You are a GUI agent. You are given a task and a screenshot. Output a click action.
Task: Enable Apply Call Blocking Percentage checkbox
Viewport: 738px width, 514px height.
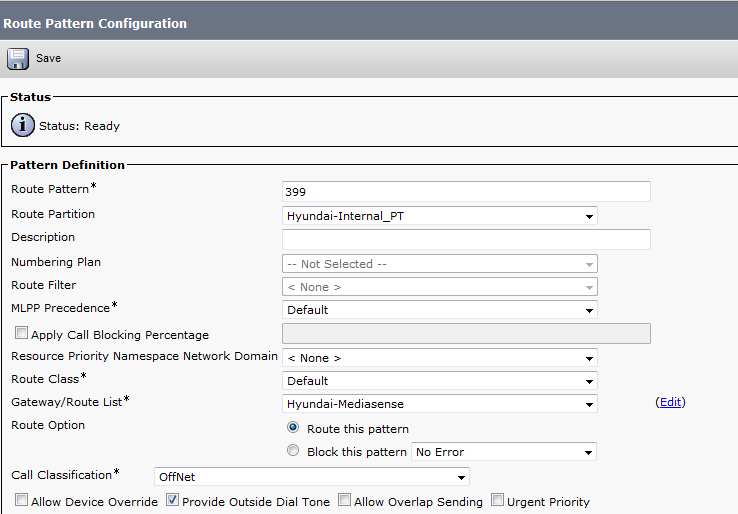coord(21,334)
